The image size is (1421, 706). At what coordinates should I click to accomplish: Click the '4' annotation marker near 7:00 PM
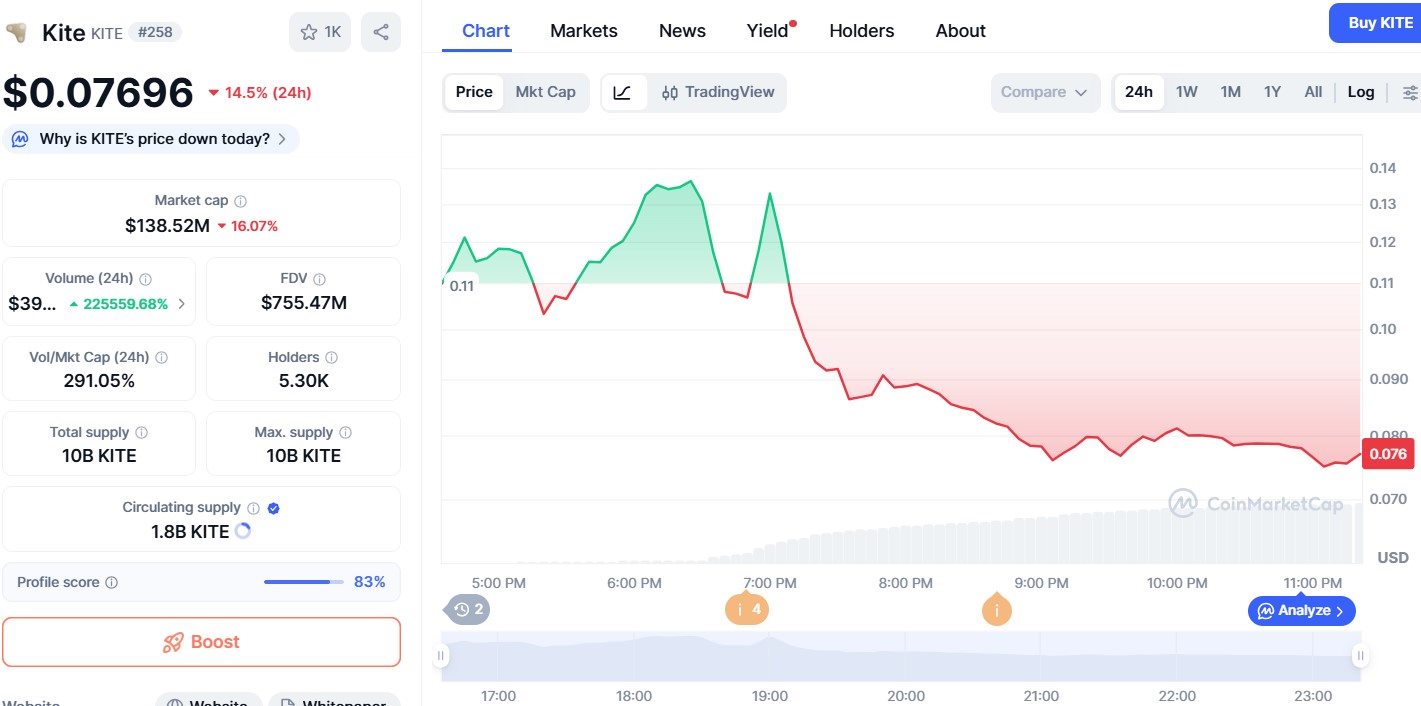click(x=747, y=610)
